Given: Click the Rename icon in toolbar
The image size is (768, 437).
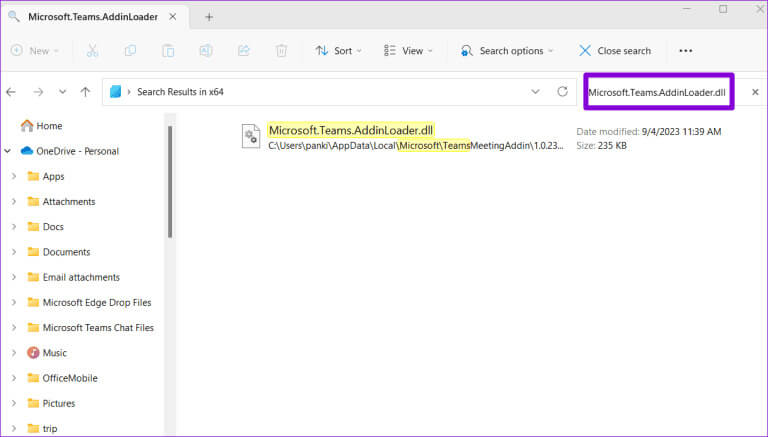Looking at the screenshot, I should click(206, 50).
